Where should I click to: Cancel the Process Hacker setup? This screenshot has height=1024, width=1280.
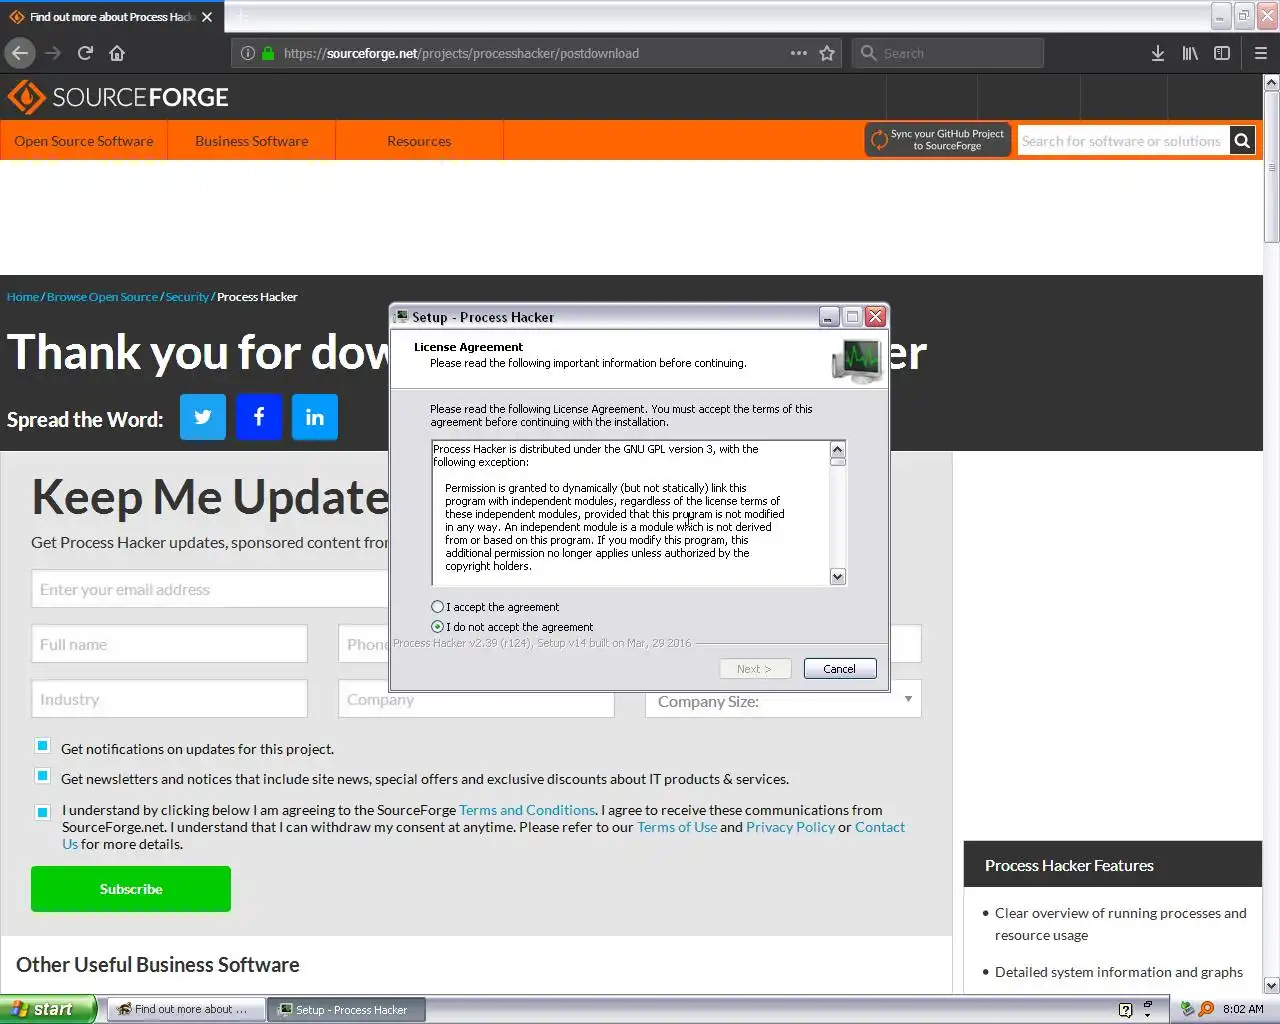(x=840, y=669)
